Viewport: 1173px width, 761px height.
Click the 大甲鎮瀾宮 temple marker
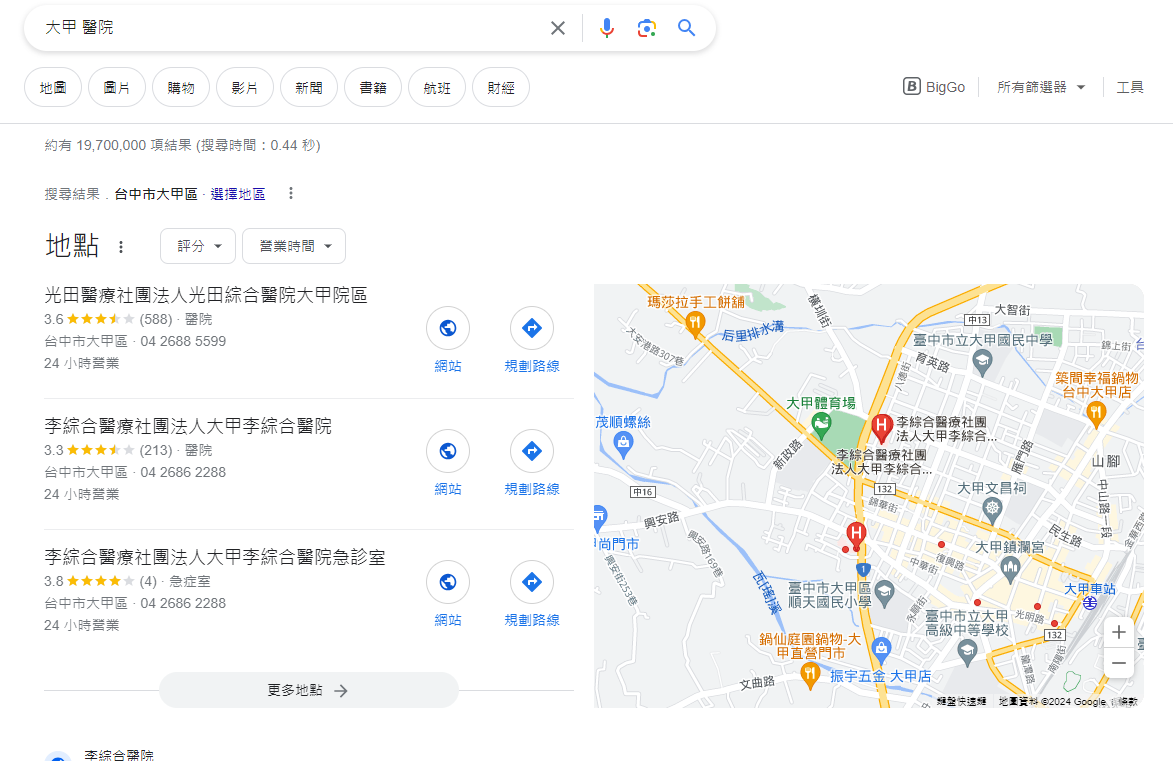point(1010,569)
